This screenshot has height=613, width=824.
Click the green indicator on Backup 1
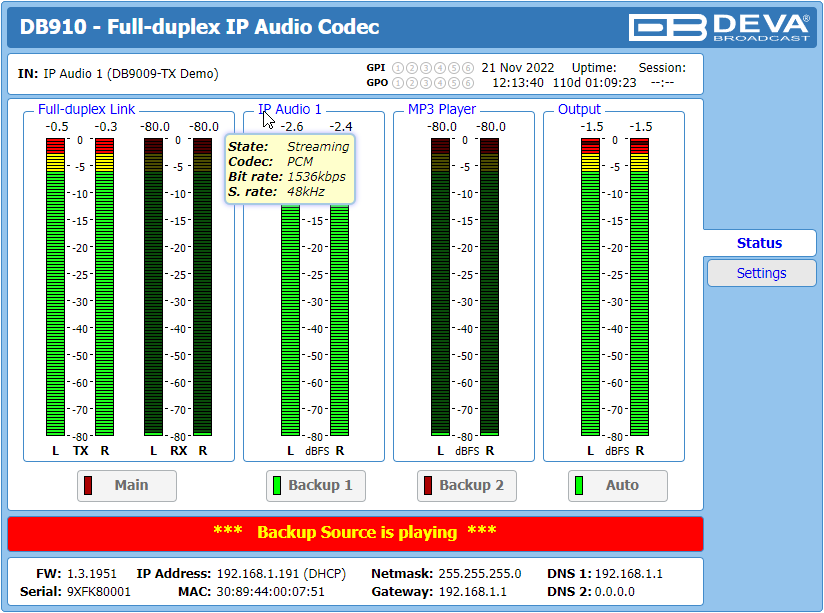(x=277, y=485)
